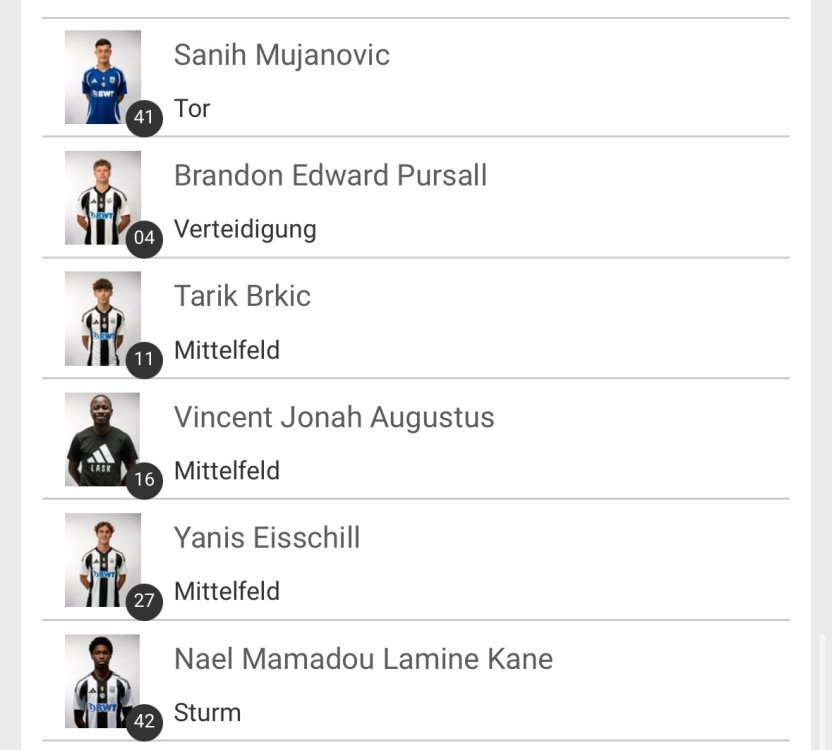Viewport: 832px width, 750px height.
Task: Select the photo beside Nael Mamadou Lamine Kane
Action: tap(102, 678)
